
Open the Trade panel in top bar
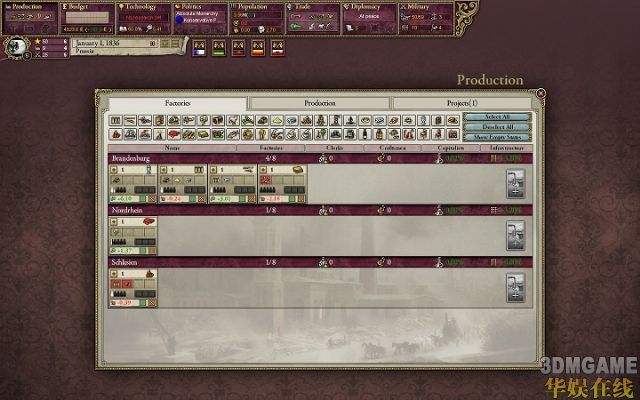pyautogui.click(x=313, y=18)
